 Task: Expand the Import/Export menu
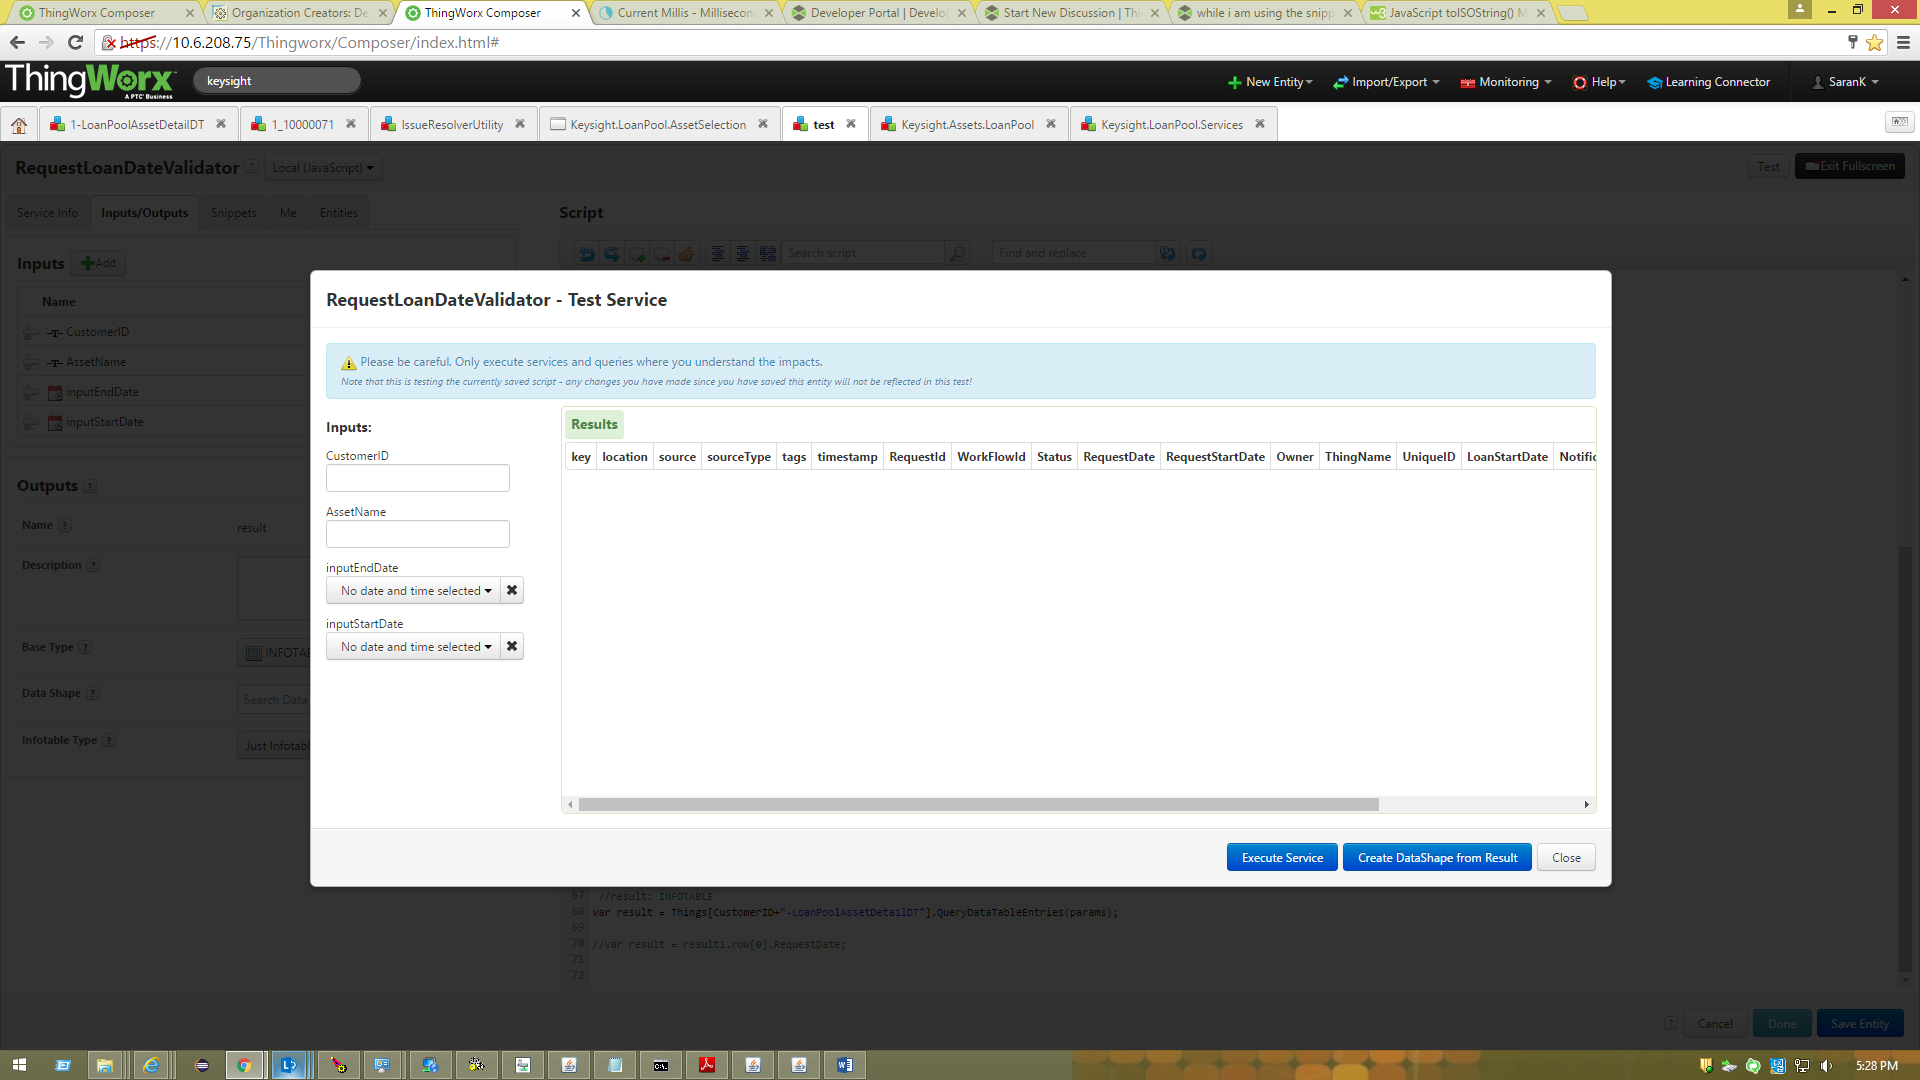pos(1386,82)
